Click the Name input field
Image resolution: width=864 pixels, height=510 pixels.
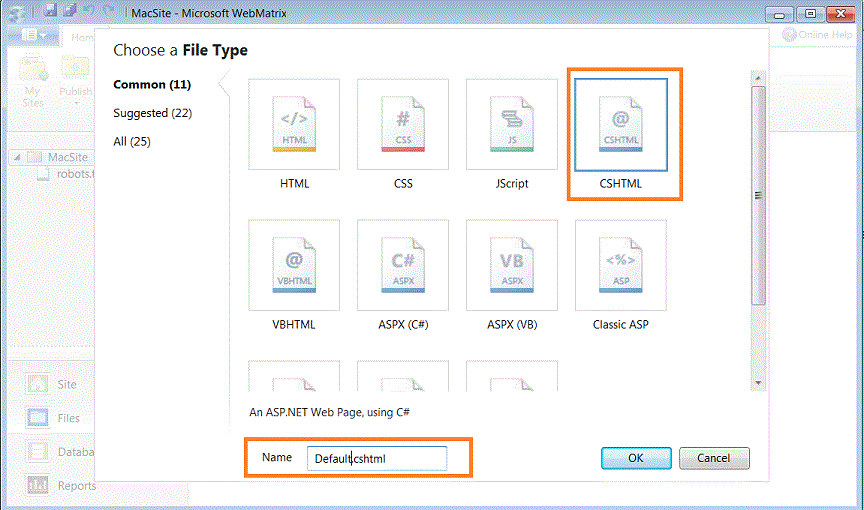(x=377, y=458)
